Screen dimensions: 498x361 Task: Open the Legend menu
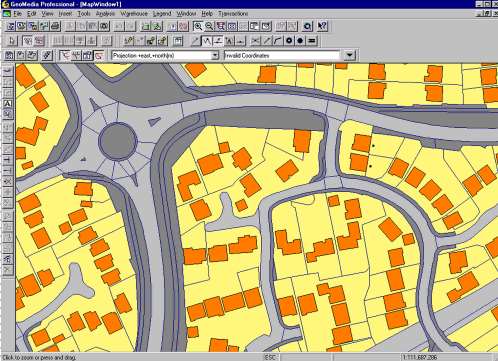pos(162,14)
